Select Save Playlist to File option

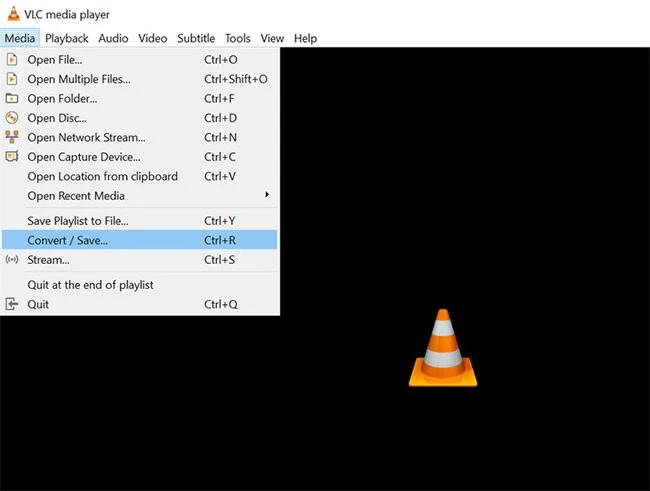pyautogui.click(x=78, y=220)
